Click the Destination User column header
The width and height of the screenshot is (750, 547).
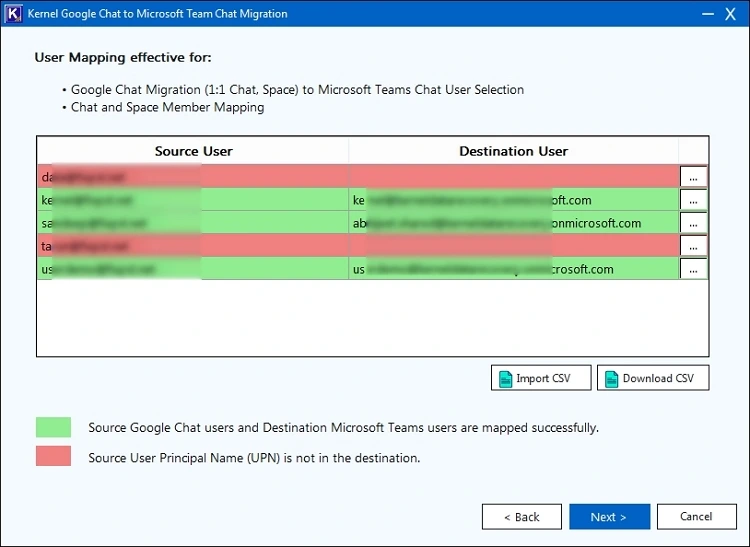[x=513, y=151]
